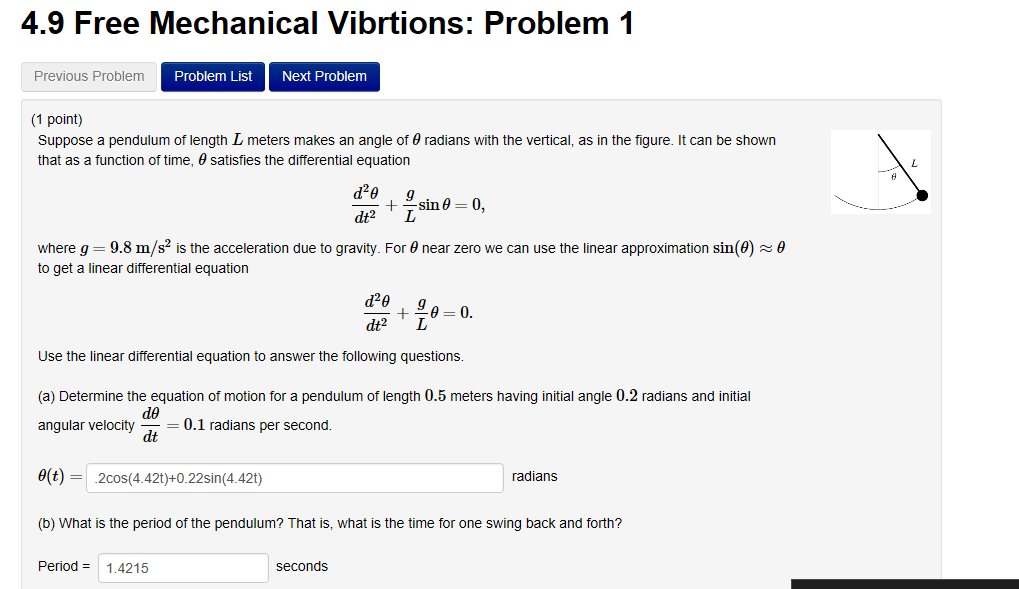
Task: Open the Next Problem page
Action: tap(324, 76)
